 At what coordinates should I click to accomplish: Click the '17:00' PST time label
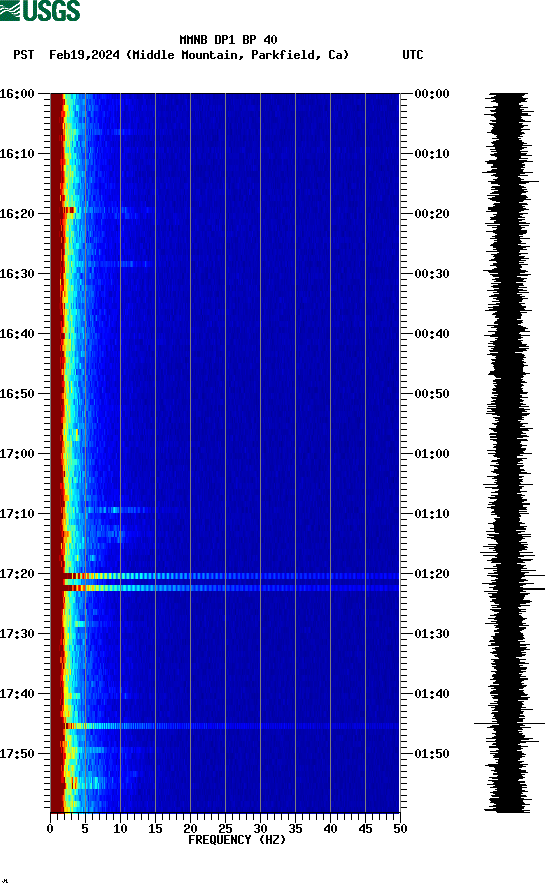pos(17,454)
